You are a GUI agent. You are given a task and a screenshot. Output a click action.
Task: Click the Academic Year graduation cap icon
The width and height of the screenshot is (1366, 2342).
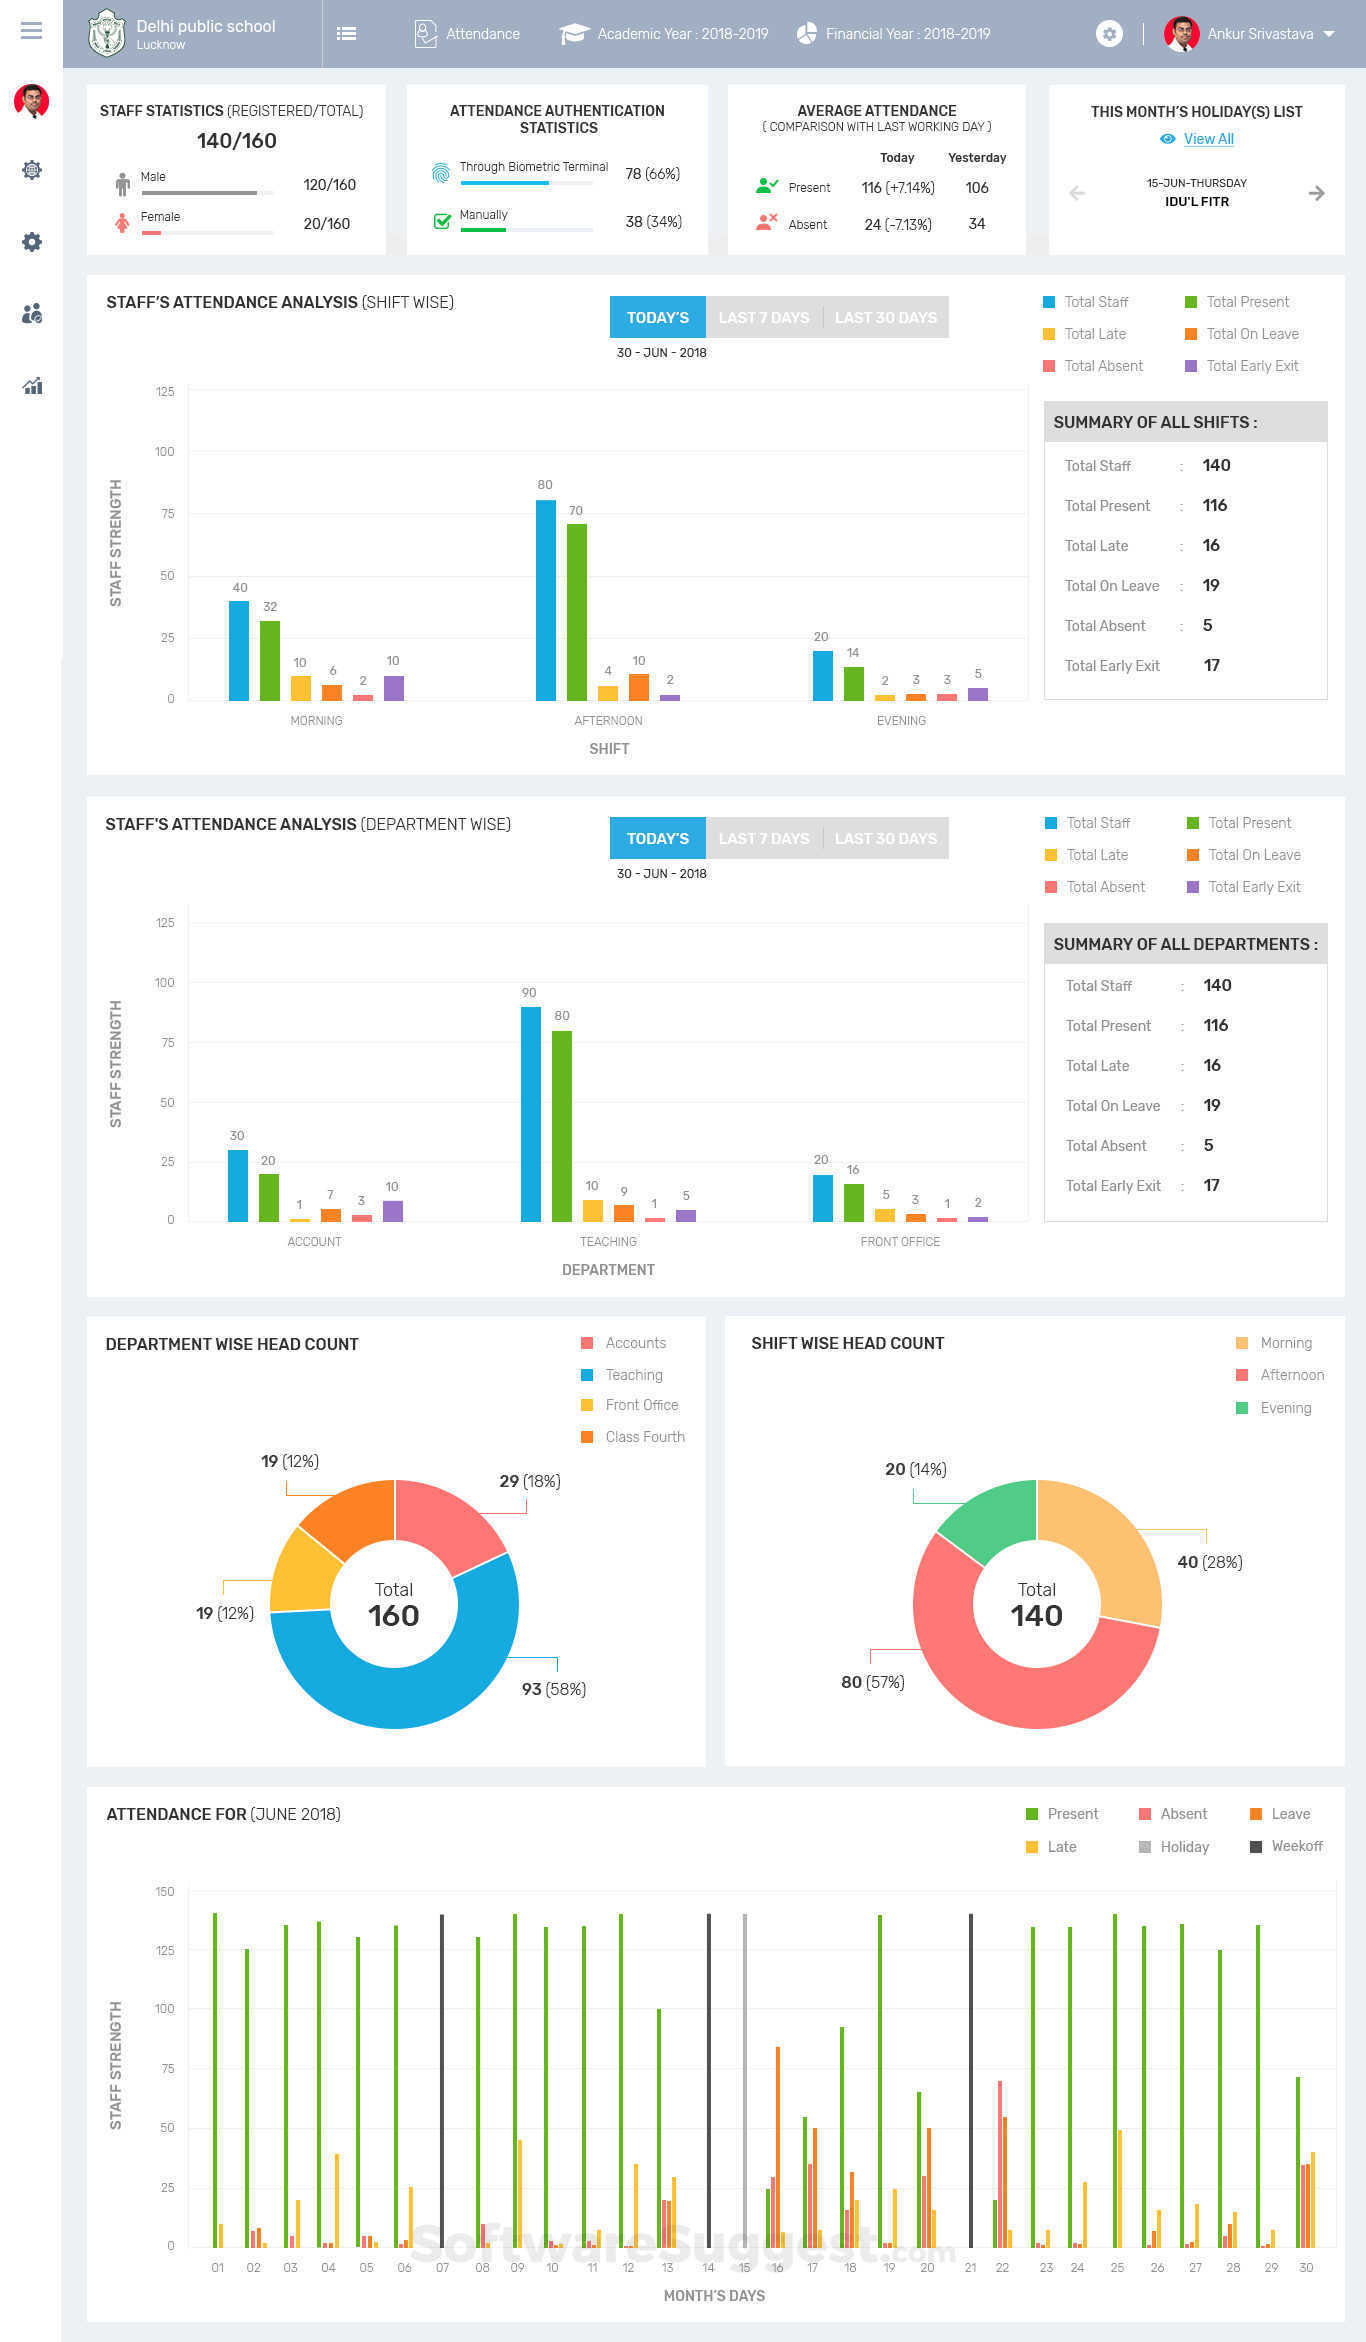[573, 34]
